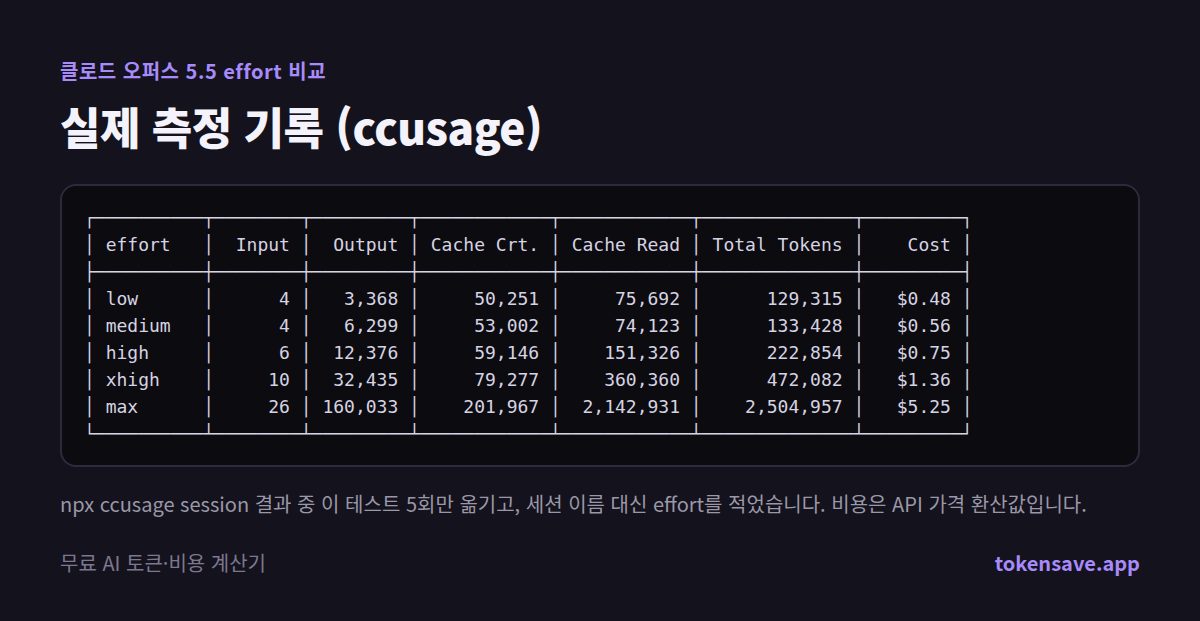The height and width of the screenshot is (621, 1200).
Task: Click the 'Cache Read' column header
Action: [626, 244]
